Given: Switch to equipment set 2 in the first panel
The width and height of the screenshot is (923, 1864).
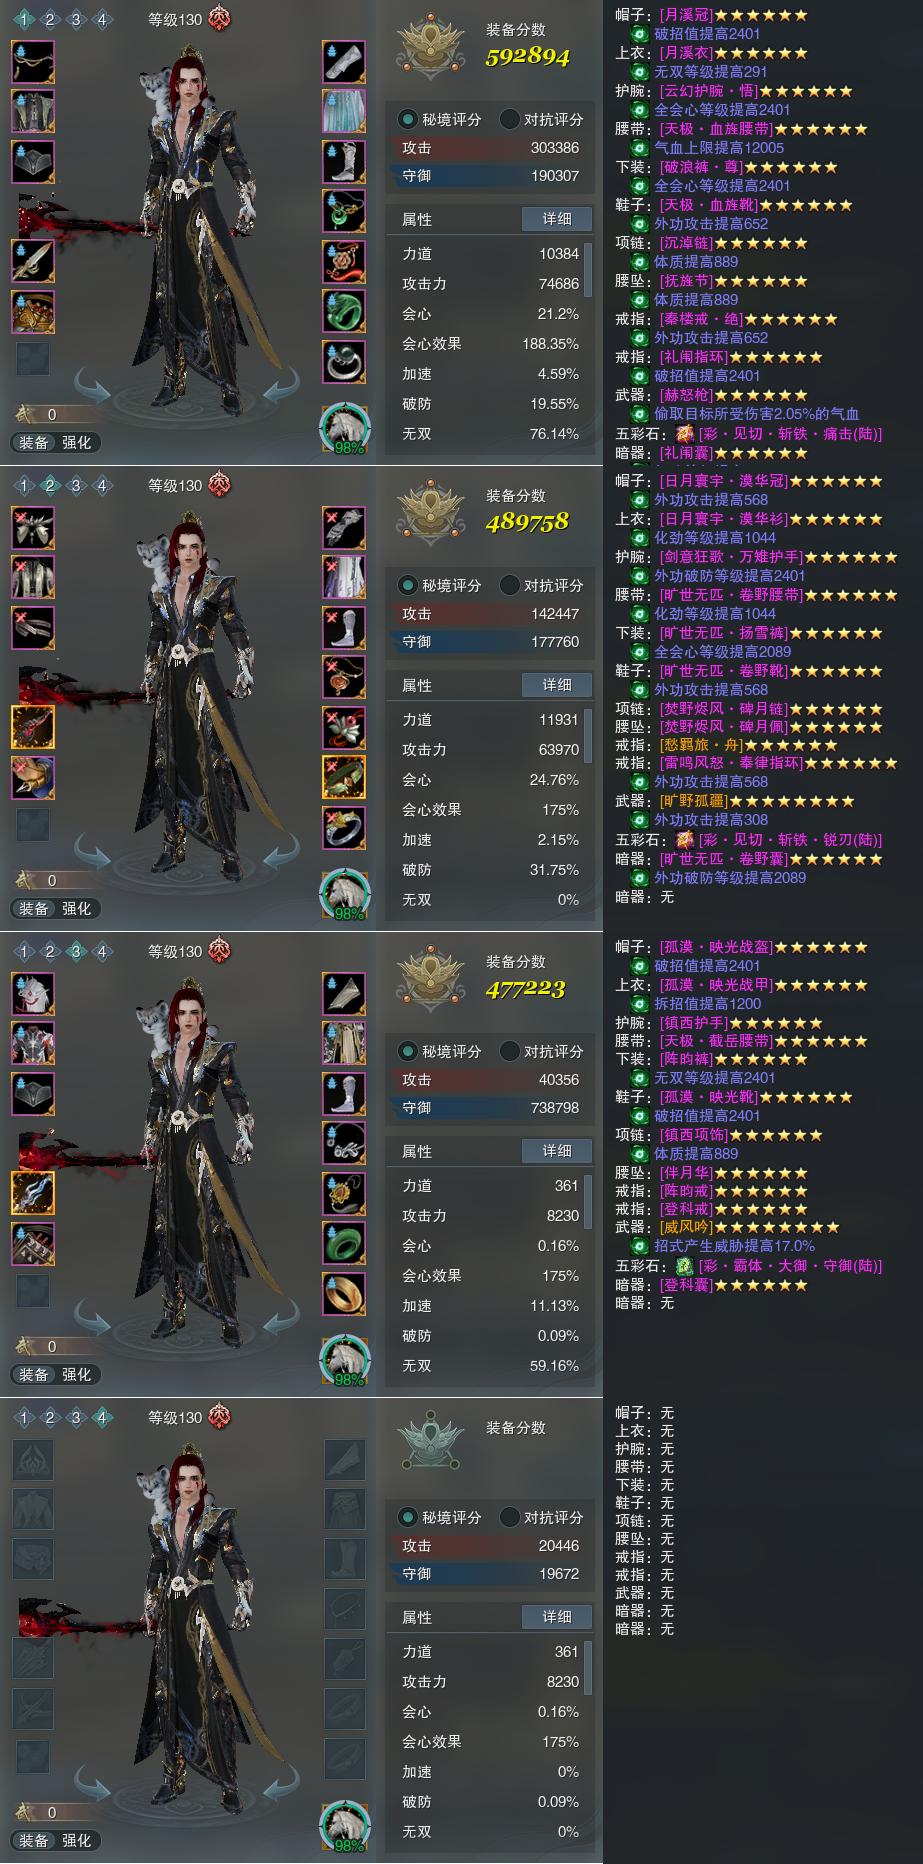Looking at the screenshot, I should [x=50, y=19].
